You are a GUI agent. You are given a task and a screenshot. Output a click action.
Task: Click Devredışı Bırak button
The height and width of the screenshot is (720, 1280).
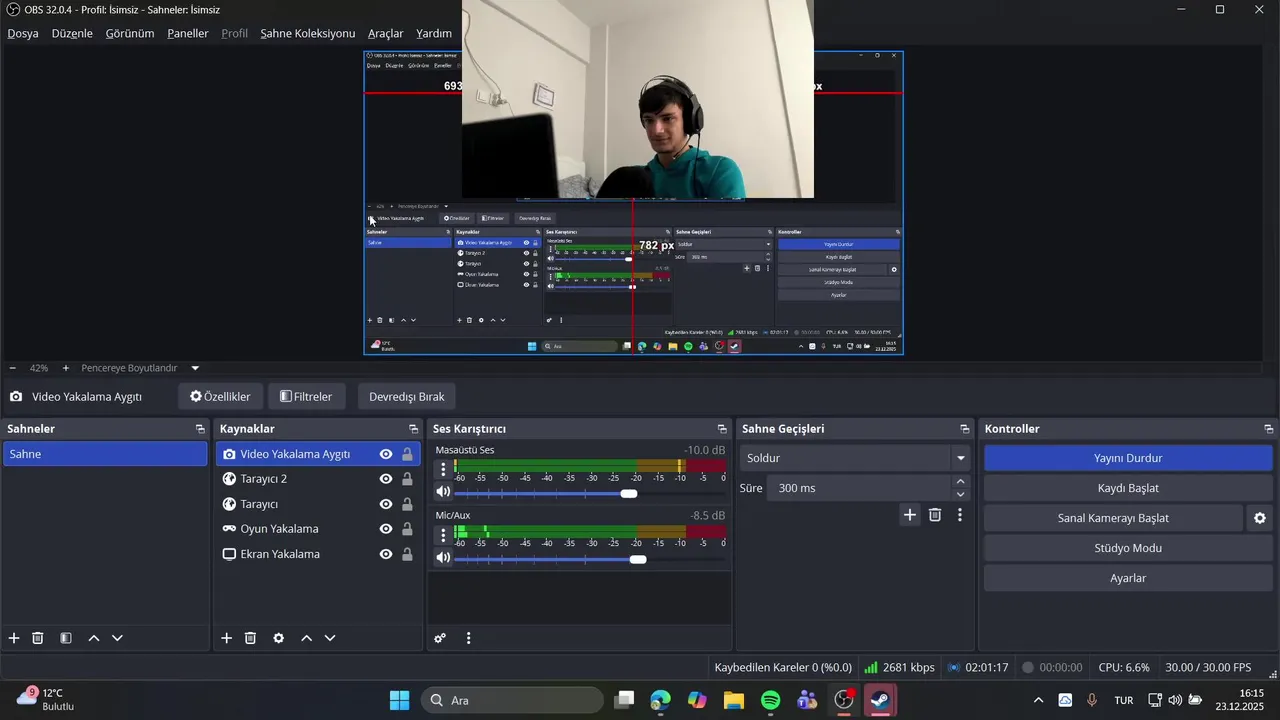407,396
